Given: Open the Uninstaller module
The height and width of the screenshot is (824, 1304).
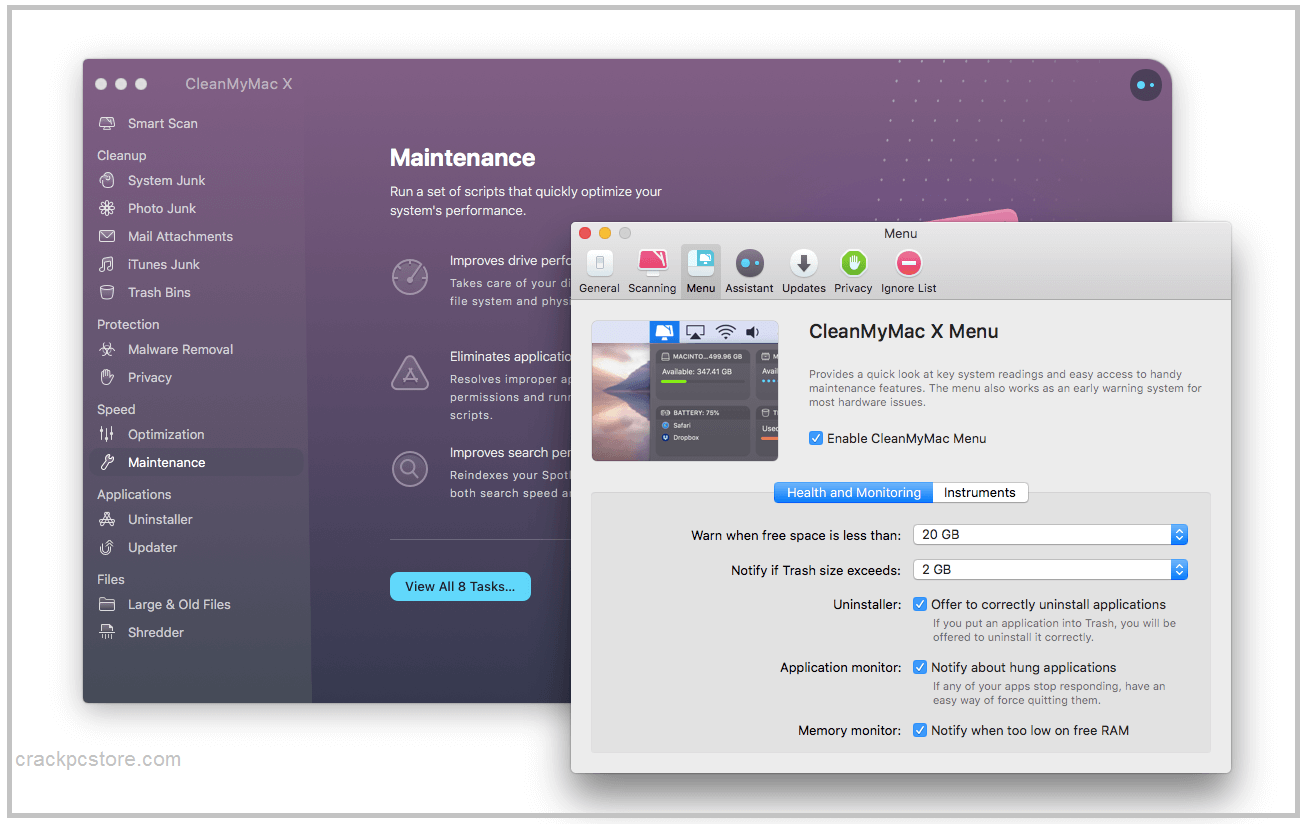Looking at the screenshot, I should click(145, 519).
